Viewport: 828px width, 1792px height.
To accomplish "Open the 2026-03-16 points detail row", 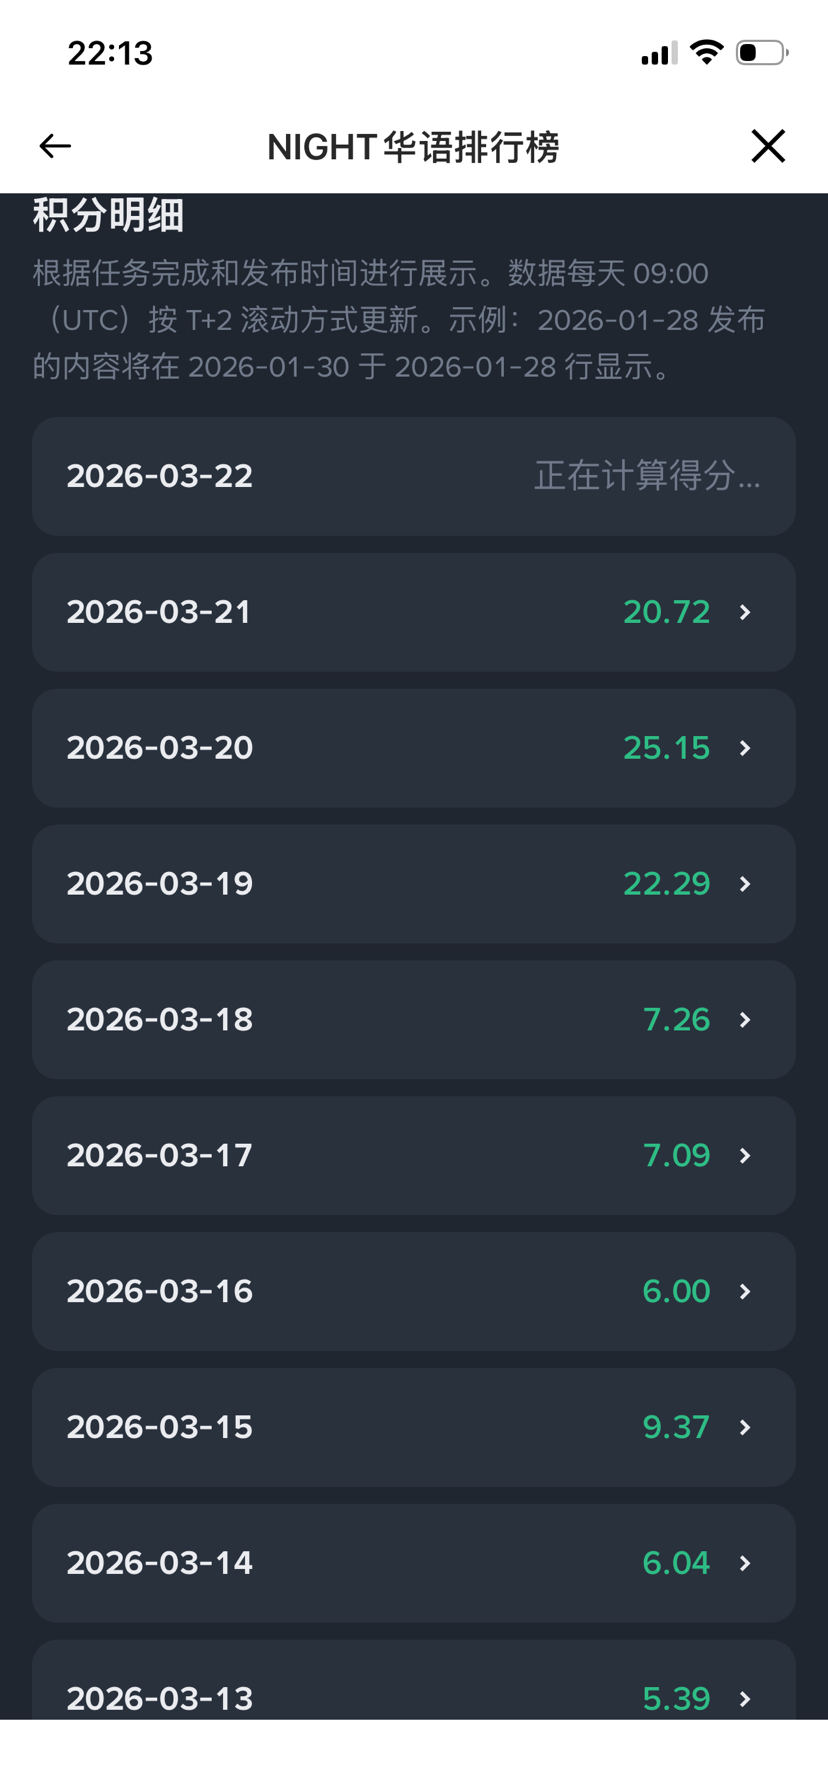I will point(414,1292).
